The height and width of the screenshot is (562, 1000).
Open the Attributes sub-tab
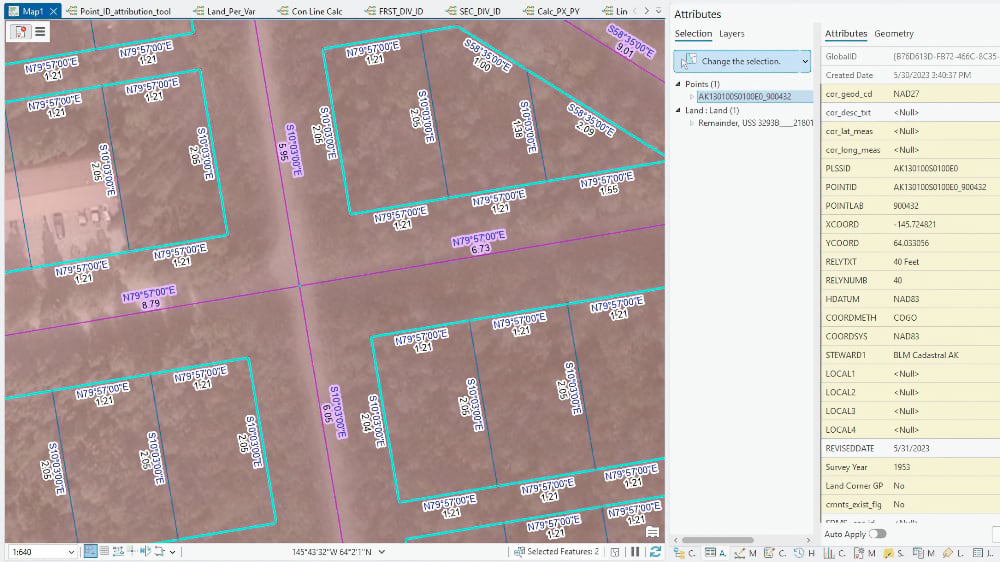[846, 34]
